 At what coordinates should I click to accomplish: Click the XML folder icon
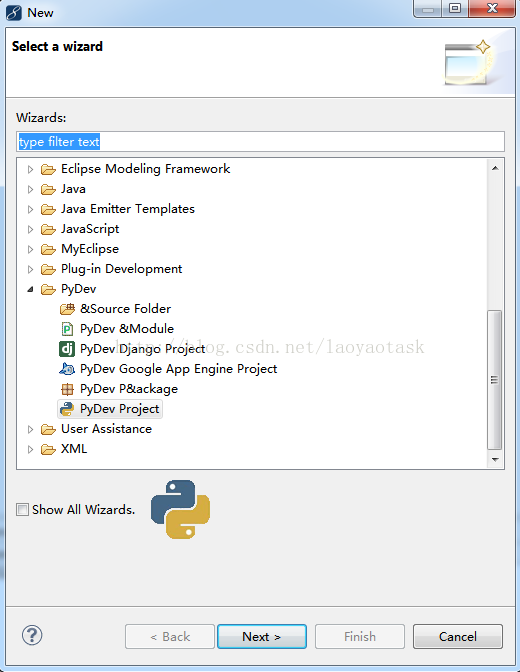[48, 450]
